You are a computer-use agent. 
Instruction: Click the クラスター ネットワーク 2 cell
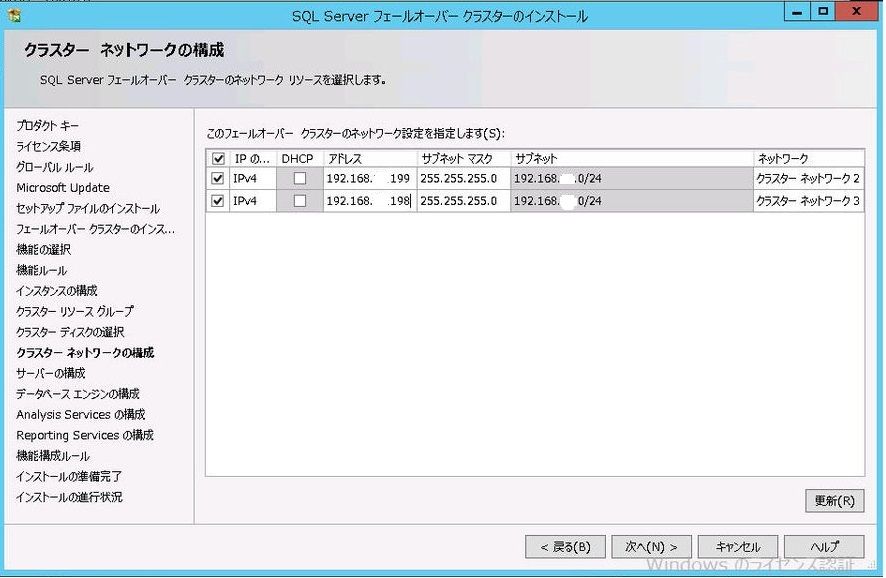809,179
